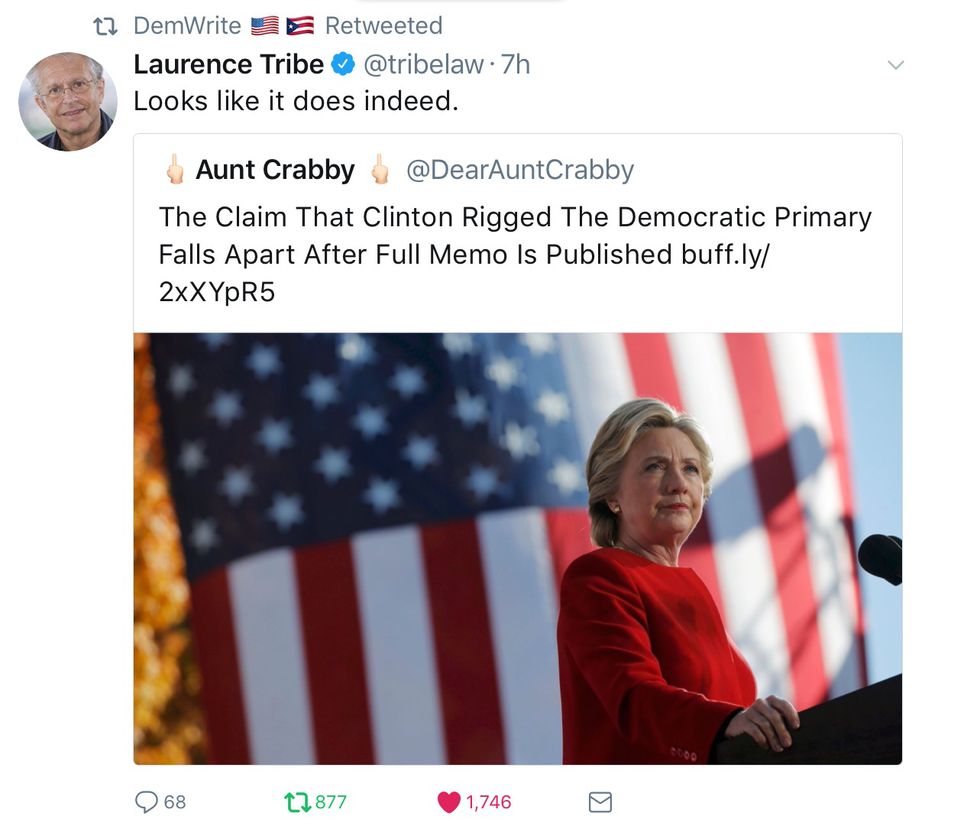Screen dimensions: 980x833
Task: Click the reply speech bubble icon
Action: [147, 802]
